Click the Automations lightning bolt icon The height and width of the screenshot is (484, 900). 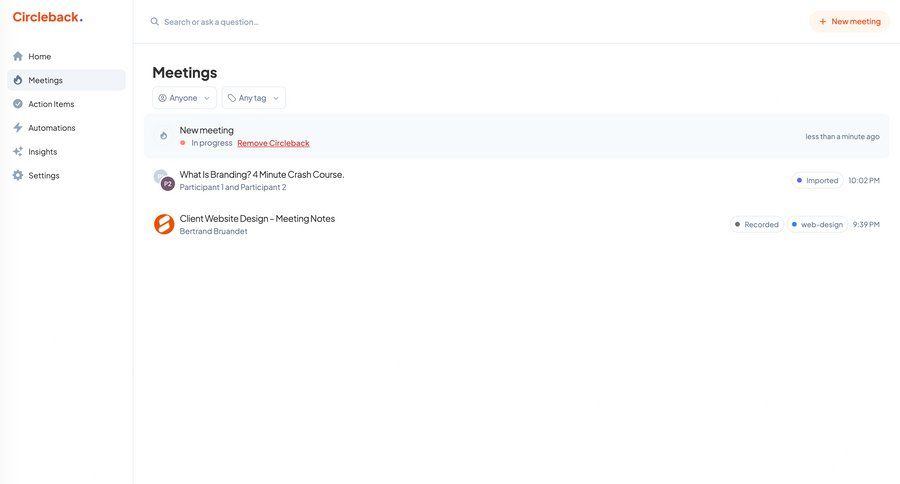click(18, 128)
